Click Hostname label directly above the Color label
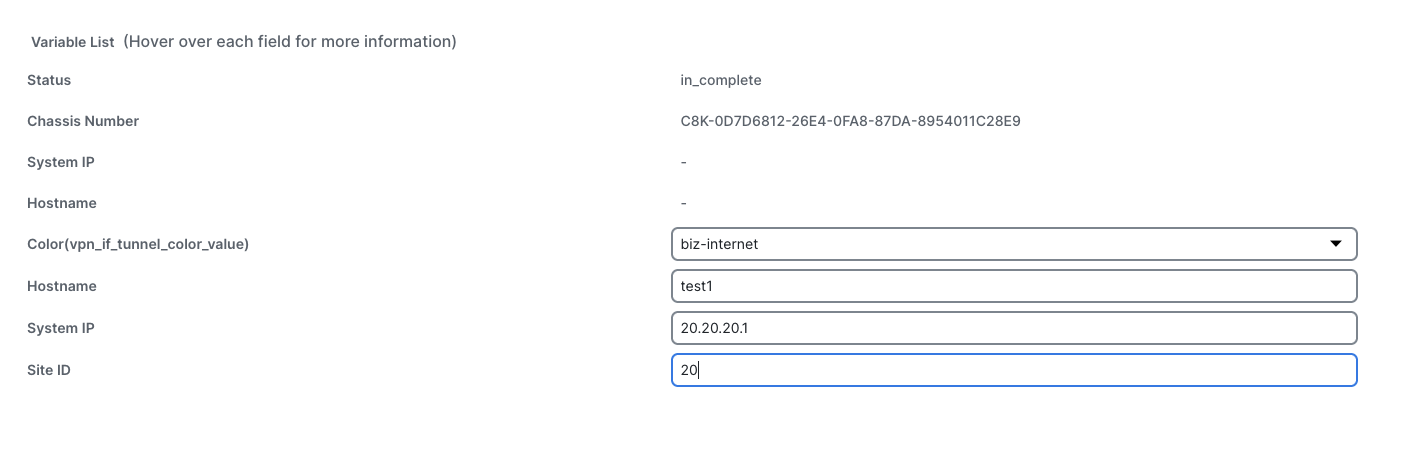Screen dimensions: 1415x471 pos(62,203)
